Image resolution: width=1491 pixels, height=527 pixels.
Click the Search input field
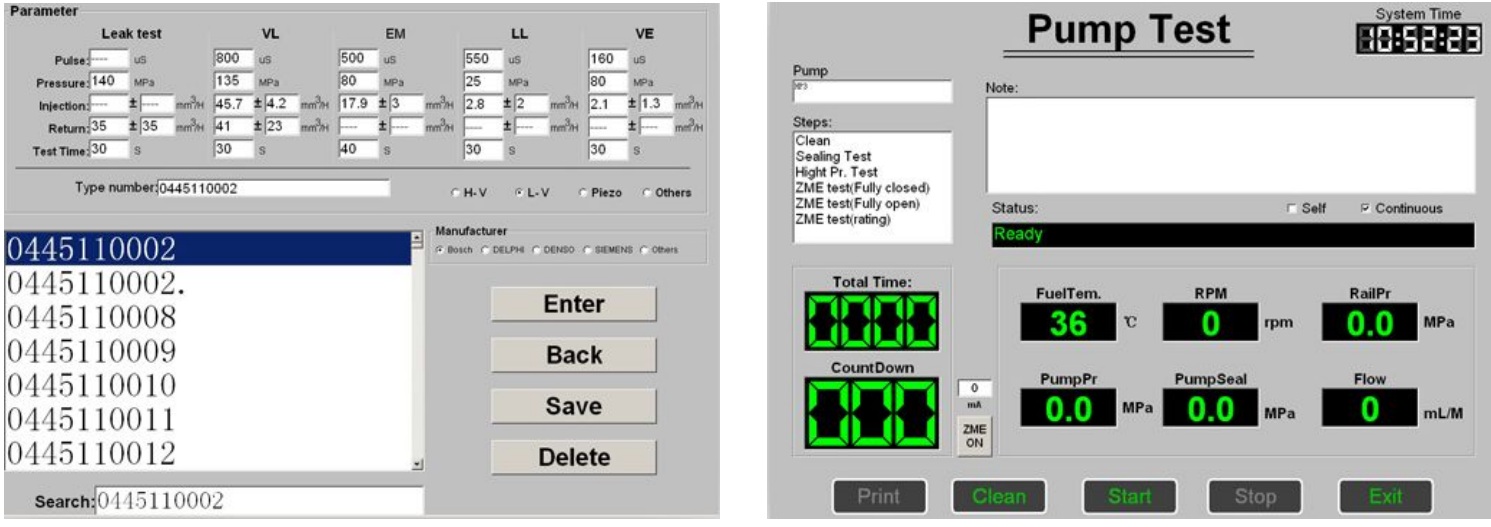point(258,501)
